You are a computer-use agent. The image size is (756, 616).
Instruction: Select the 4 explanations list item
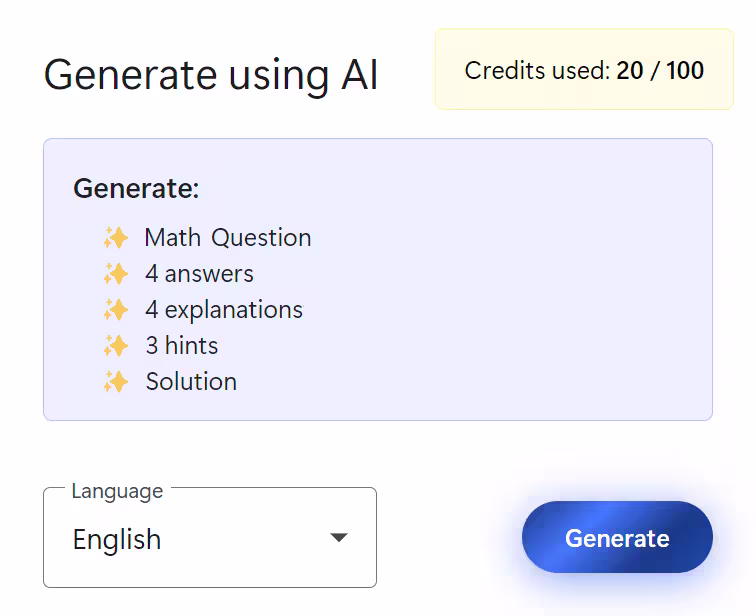click(x=224, y=310)
